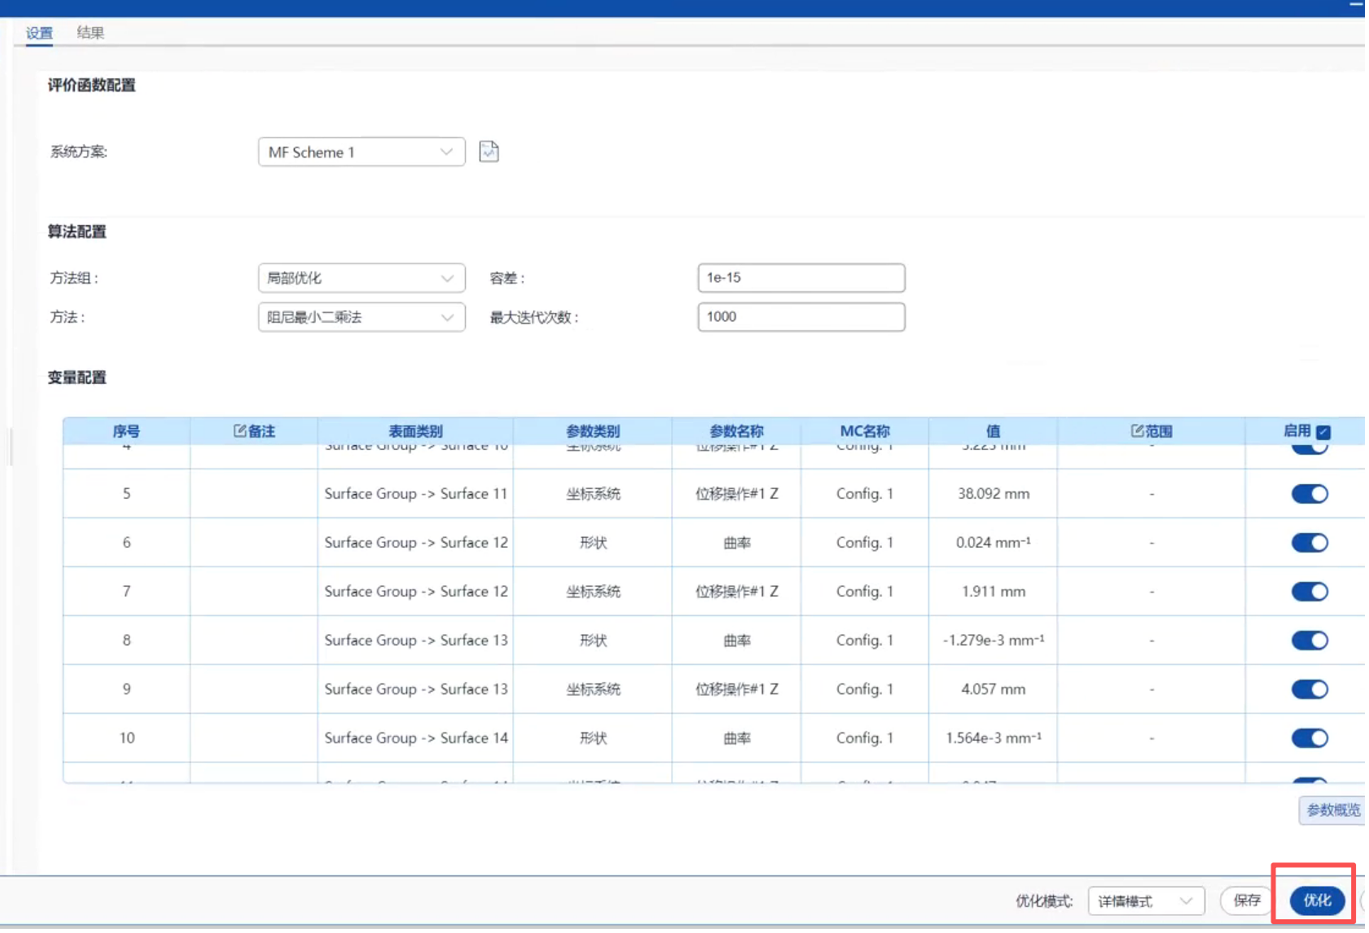Switch off variable 10's enable toggle
The image size is (1369, 933).
[x=1309, y=739]
